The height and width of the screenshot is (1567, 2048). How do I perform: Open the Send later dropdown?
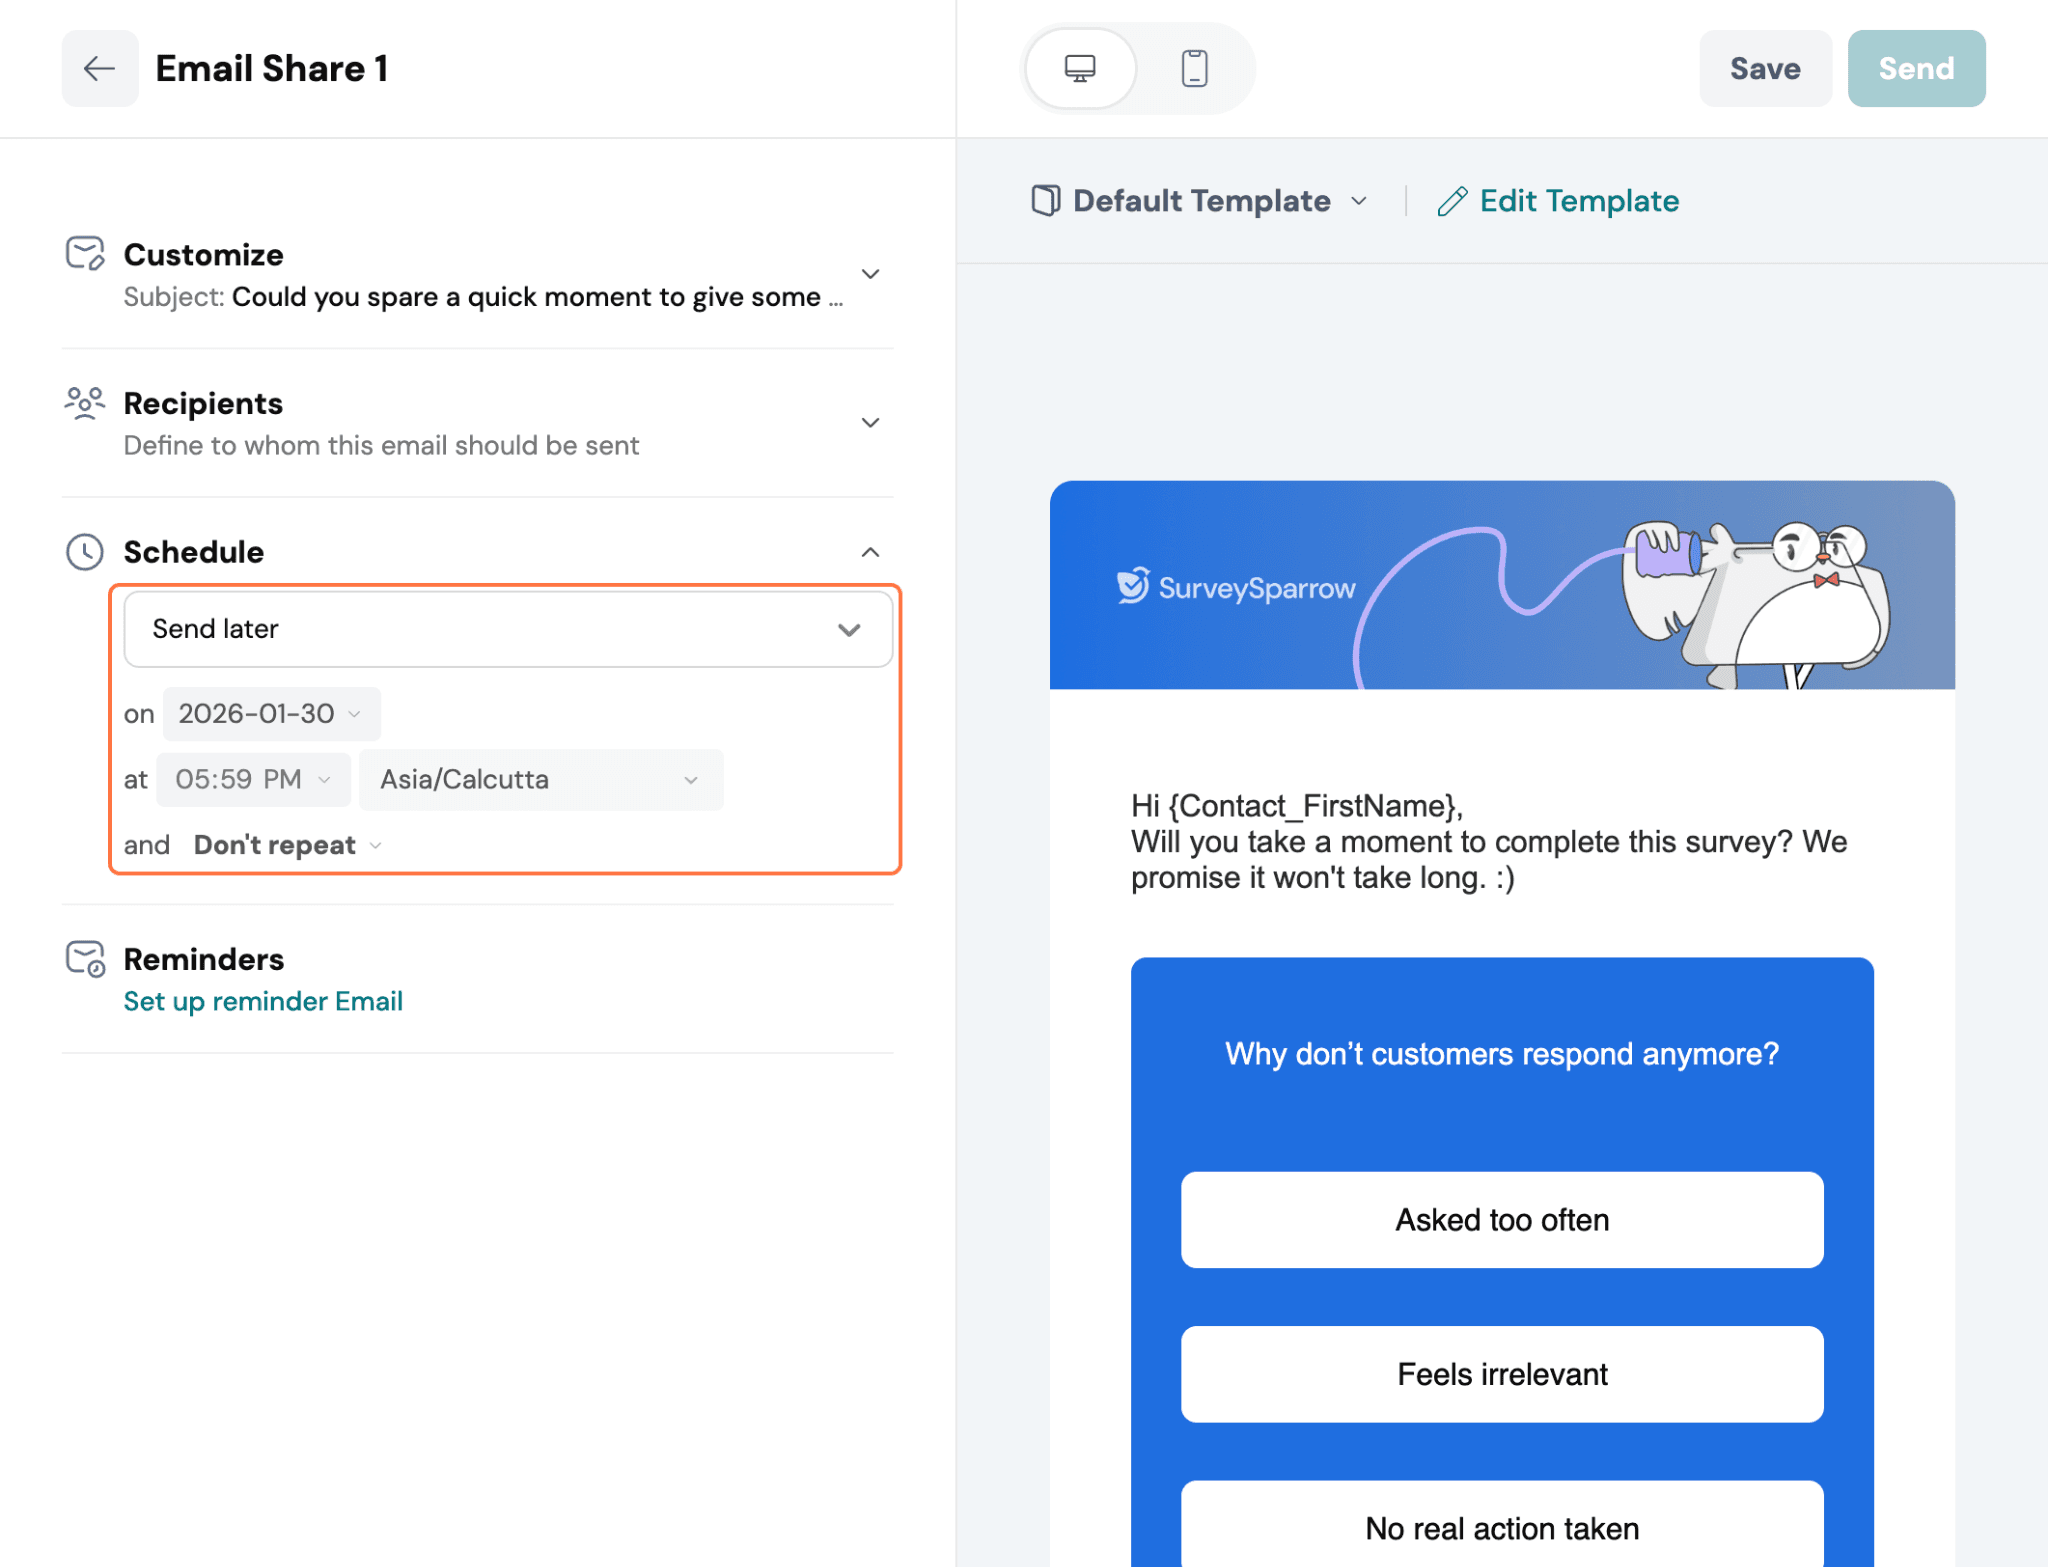click(507, 629)
